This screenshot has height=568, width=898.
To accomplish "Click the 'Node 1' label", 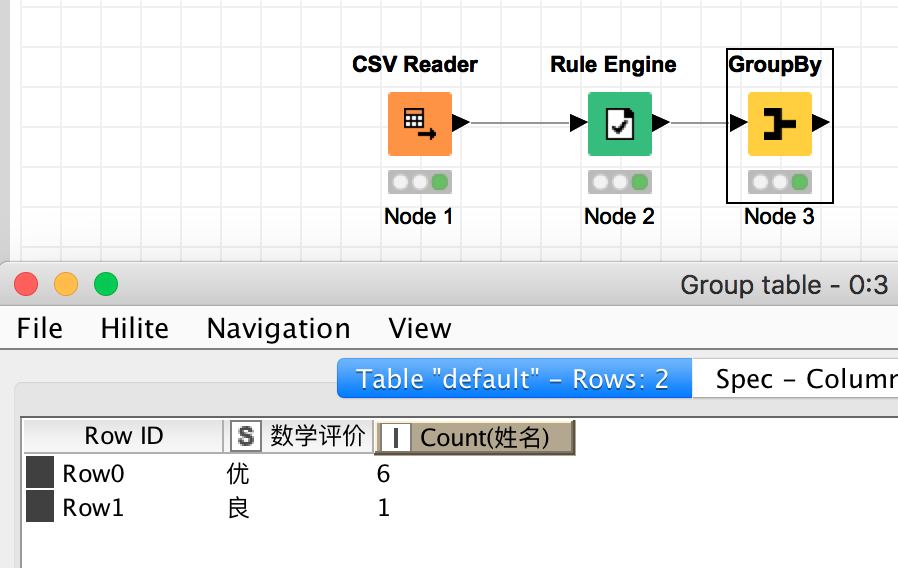I will pos(419,216).
